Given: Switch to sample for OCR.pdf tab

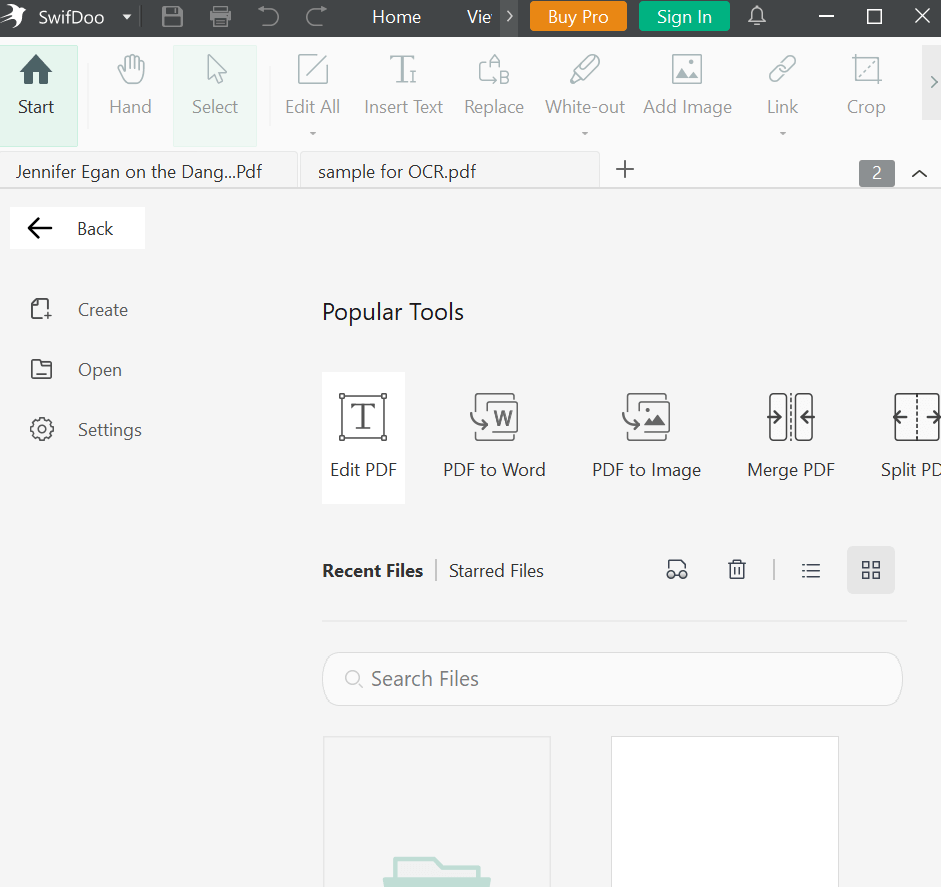Looking at the screenshot, I should 449,170.
